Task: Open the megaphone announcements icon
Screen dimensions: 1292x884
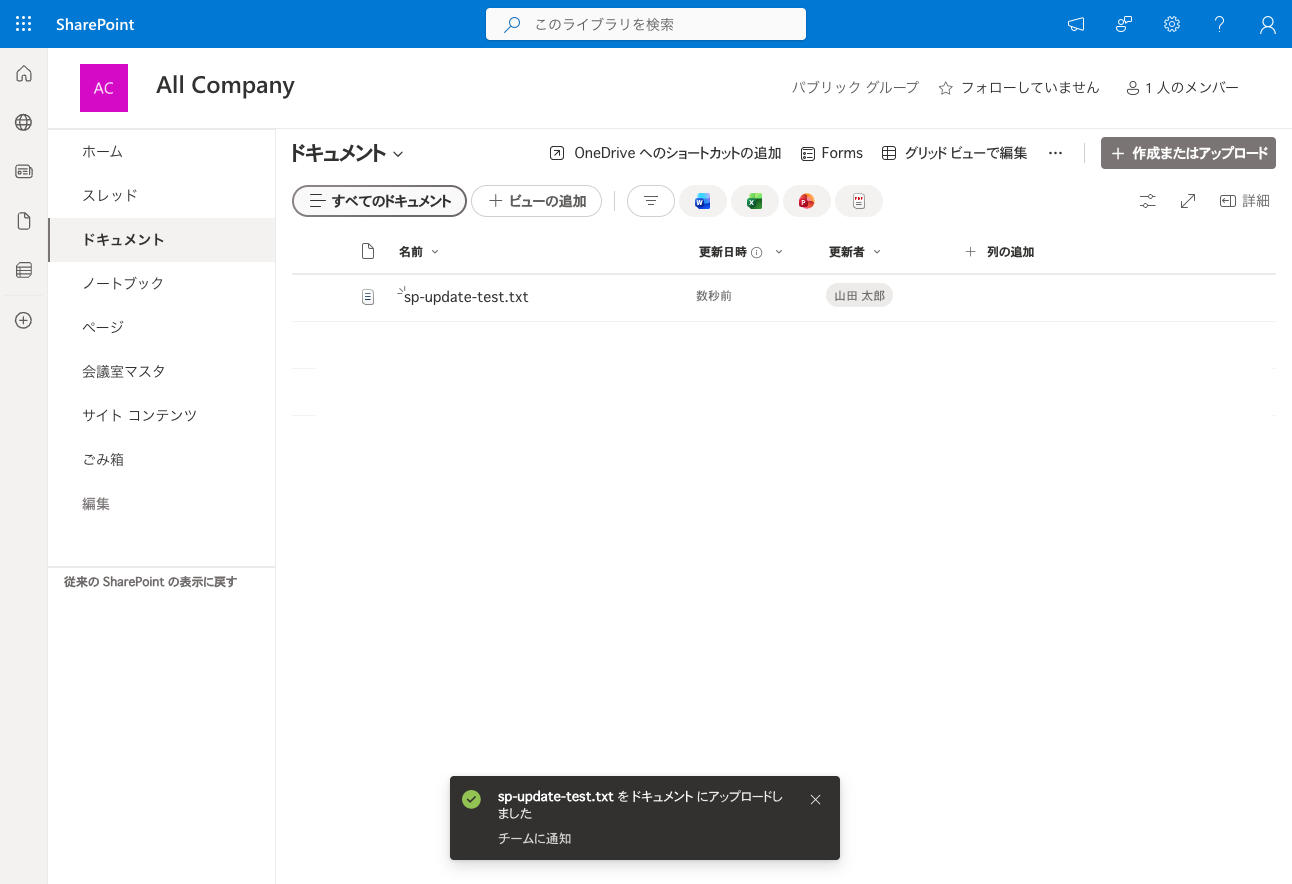Action: tap(1076, 24)
